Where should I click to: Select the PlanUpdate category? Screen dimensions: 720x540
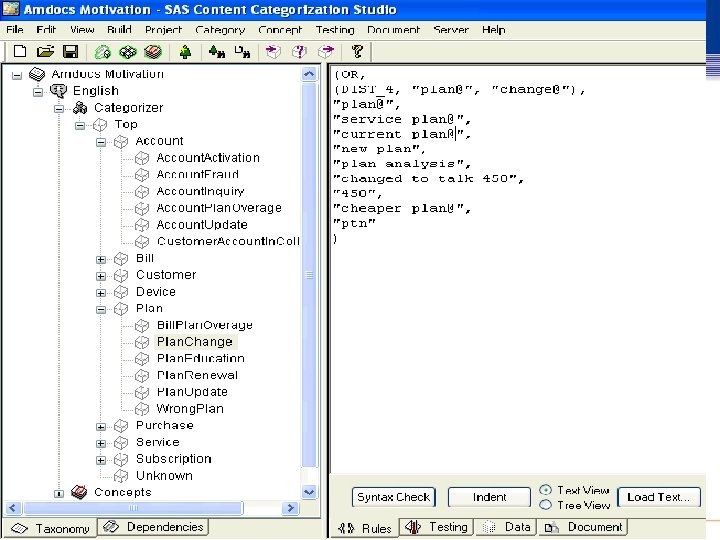pyautogui.click(x=192, y=392)
